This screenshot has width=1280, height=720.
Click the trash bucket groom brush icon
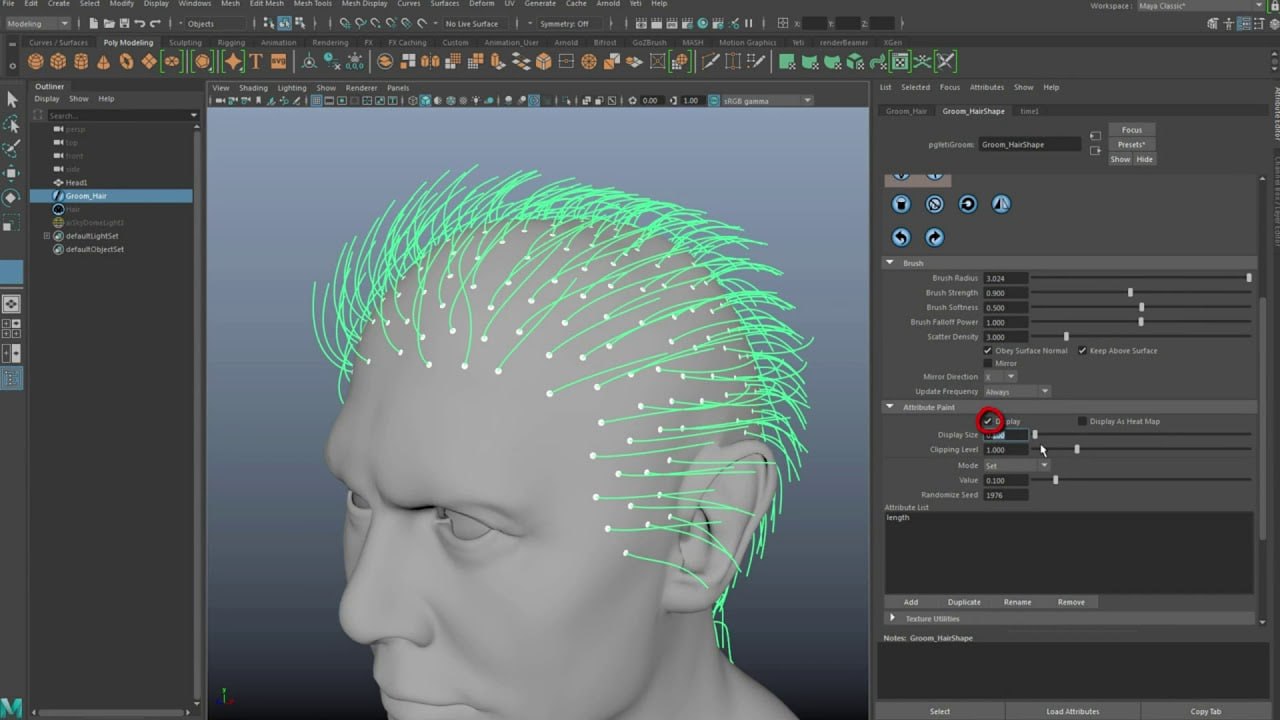point(901,204)
